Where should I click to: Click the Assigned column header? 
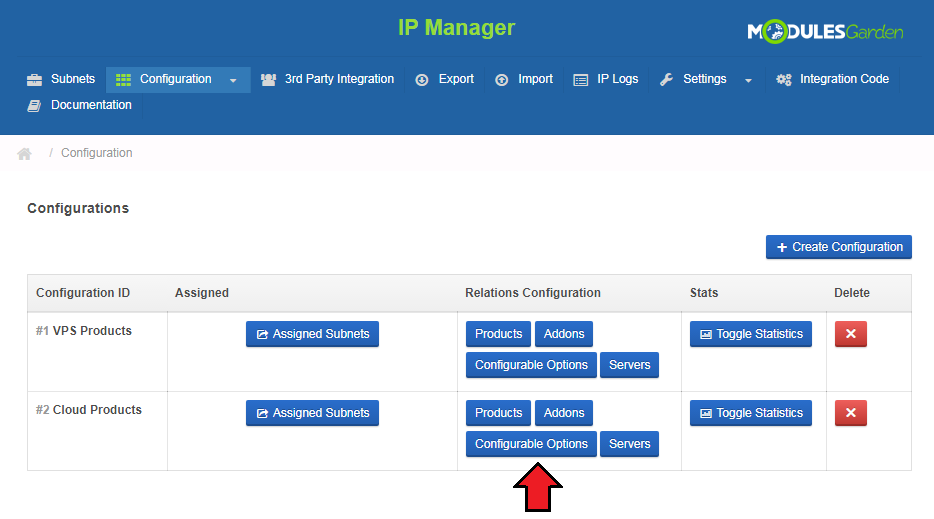coord(201,293)
